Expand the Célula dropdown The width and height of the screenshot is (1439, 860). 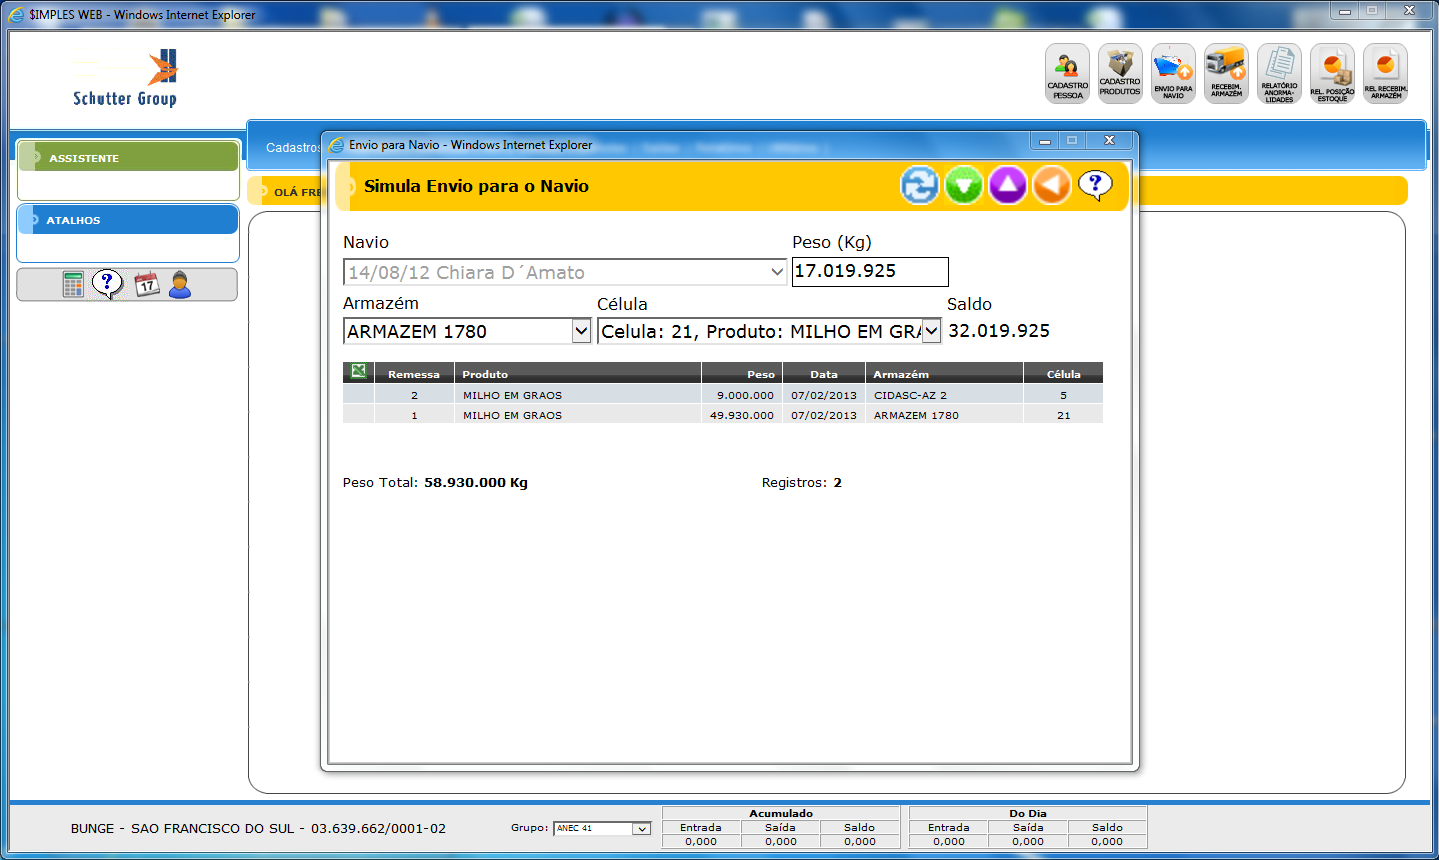coord(931,331)
